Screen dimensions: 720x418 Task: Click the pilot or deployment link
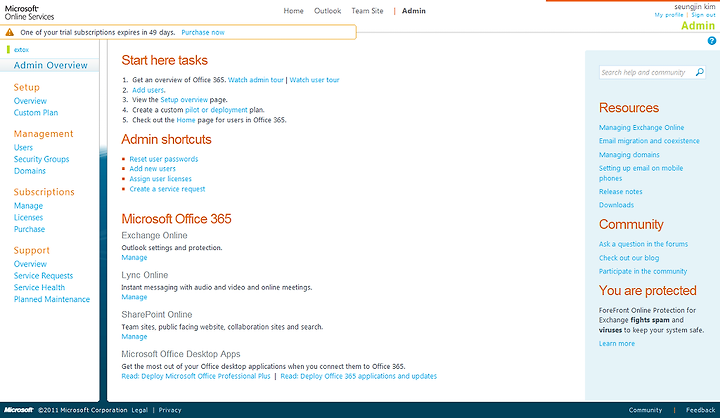[x=216, y=110]
